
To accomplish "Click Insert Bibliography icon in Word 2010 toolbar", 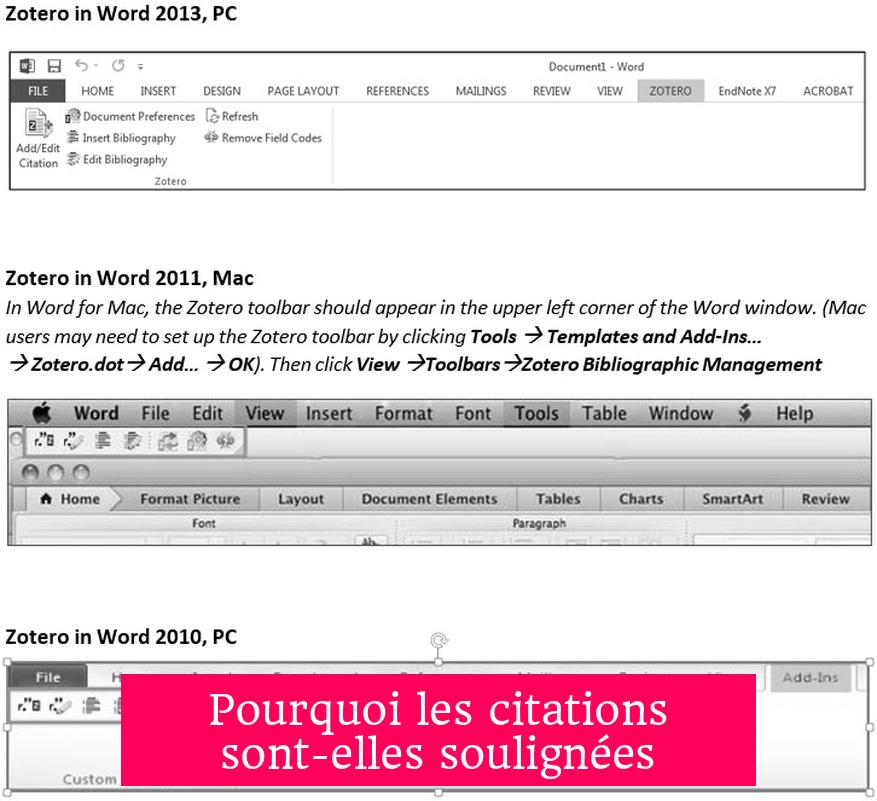I will [91, 705].
